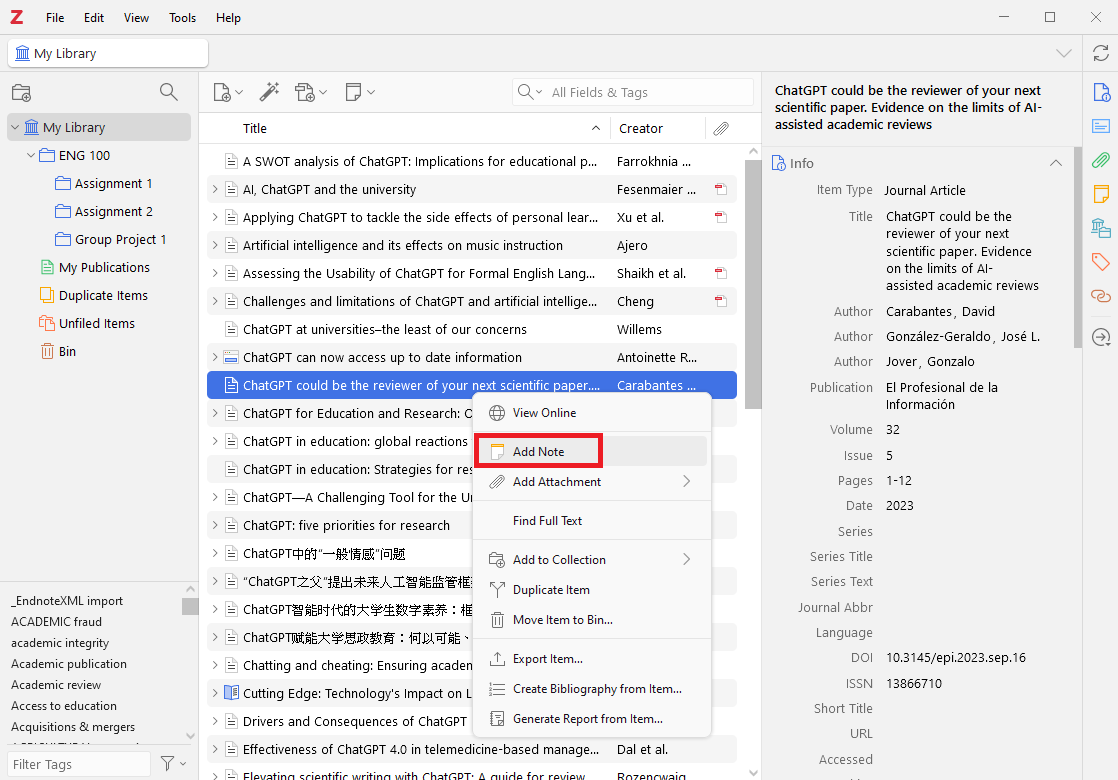Expand the AI, ChatGPT and the university item
The image size is (1118, 780).
[x=214, y=189]
